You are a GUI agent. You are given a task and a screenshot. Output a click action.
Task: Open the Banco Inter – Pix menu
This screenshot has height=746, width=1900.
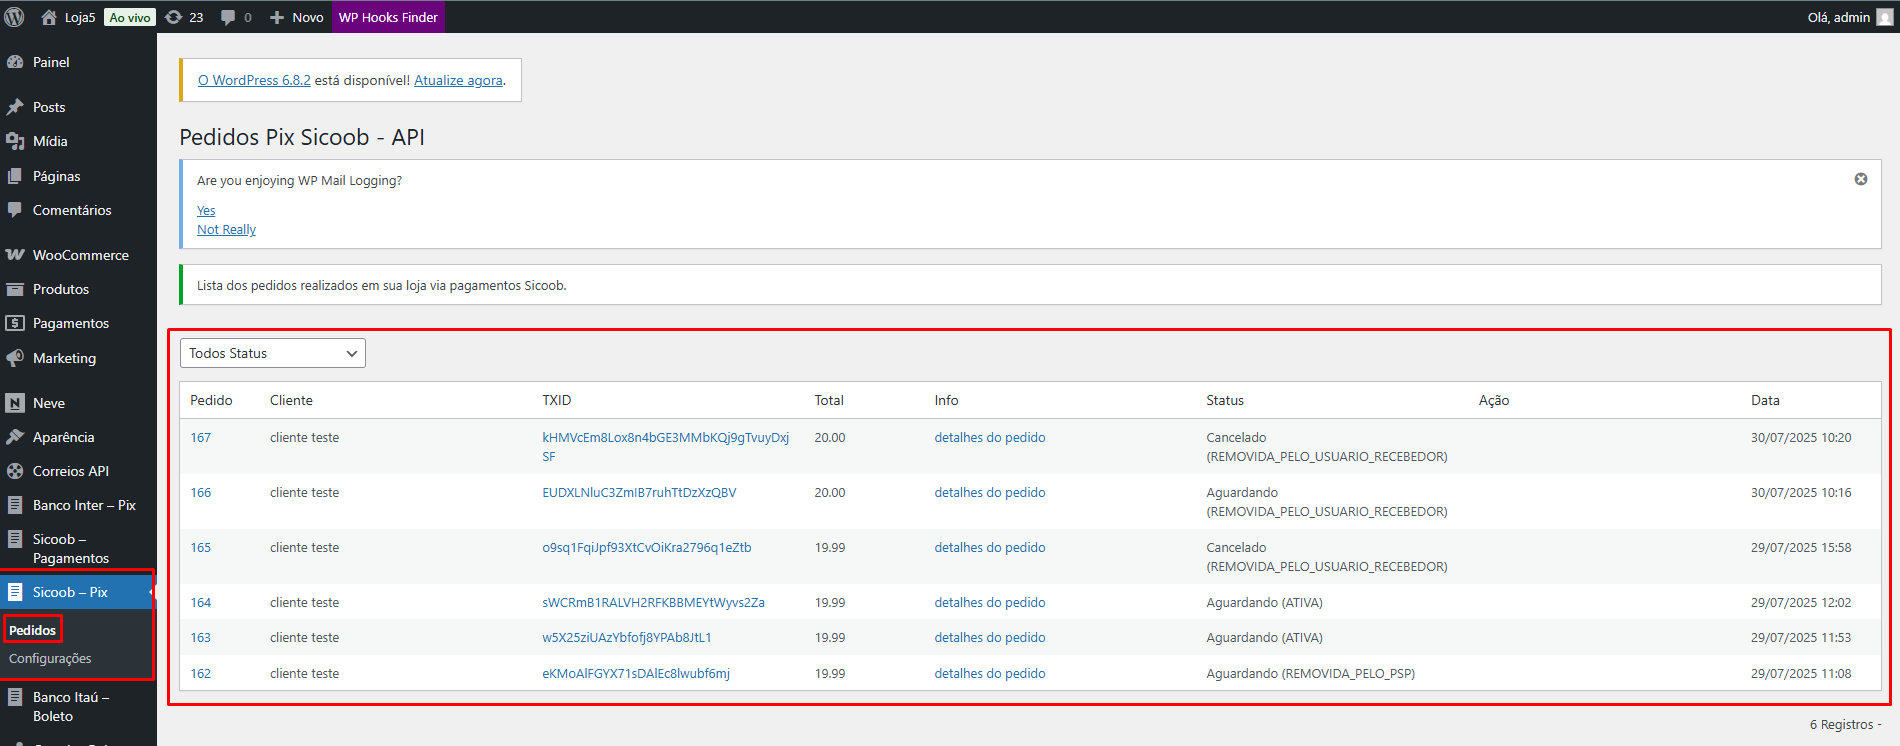[x=84, y=505]
